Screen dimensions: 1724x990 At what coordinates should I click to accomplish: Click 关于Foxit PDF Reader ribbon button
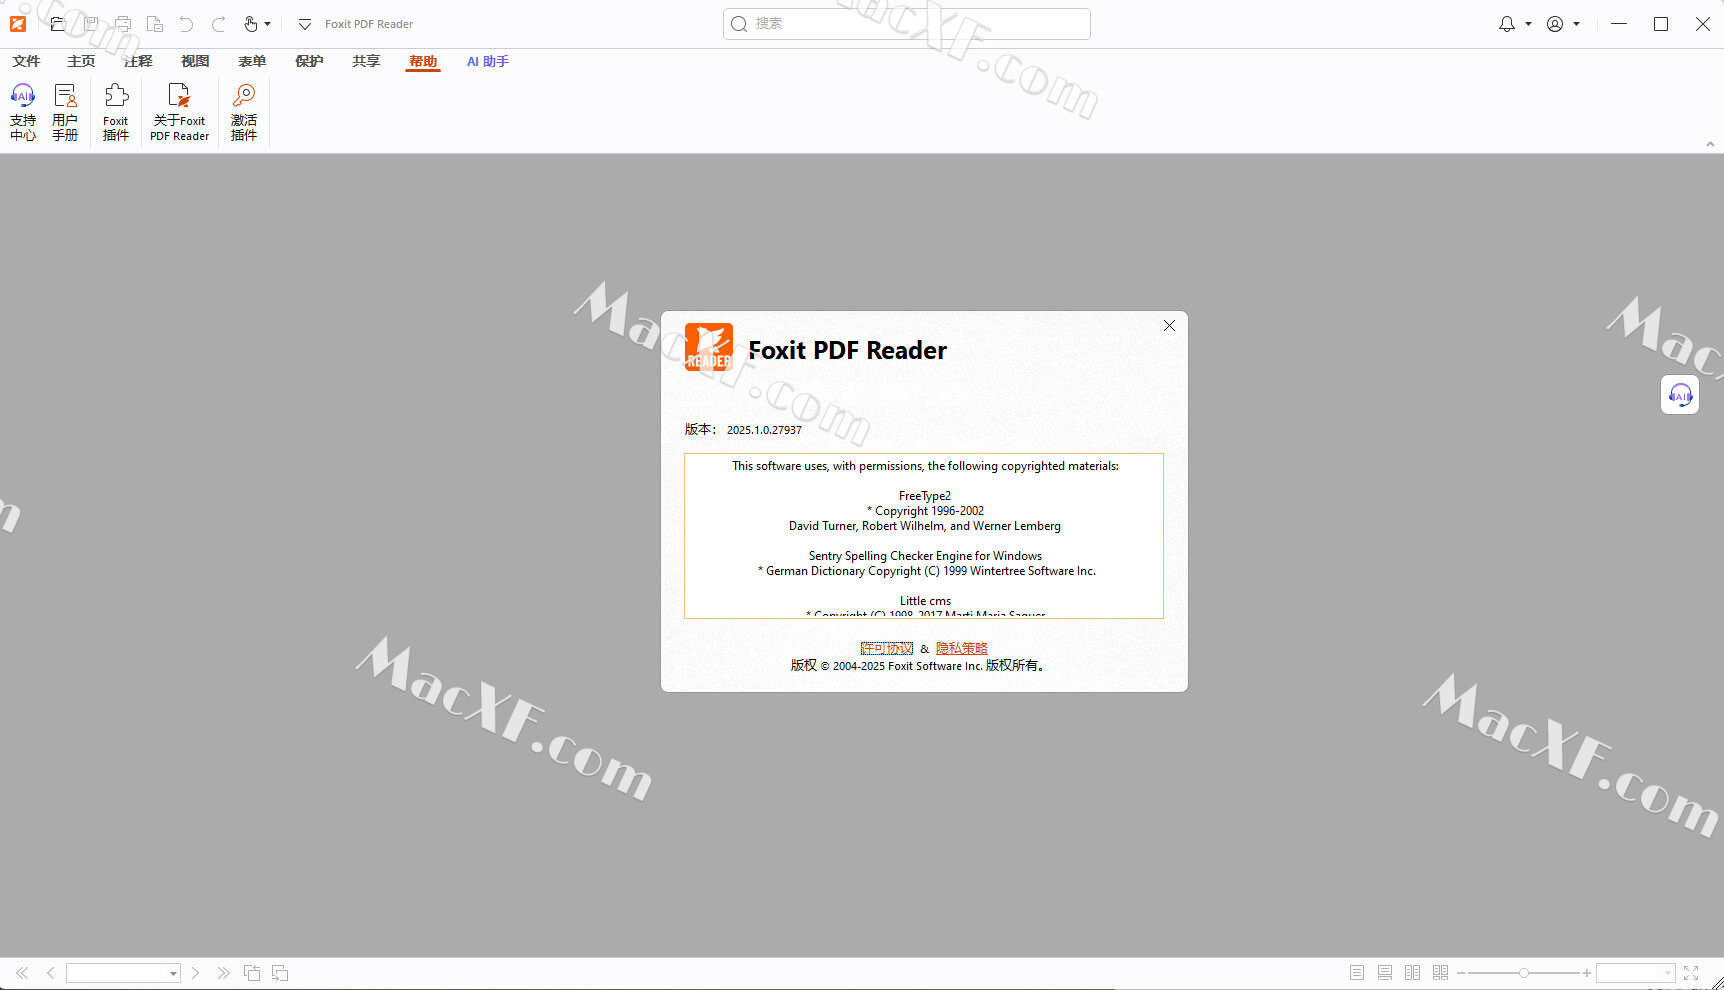[x=180, y=112]
